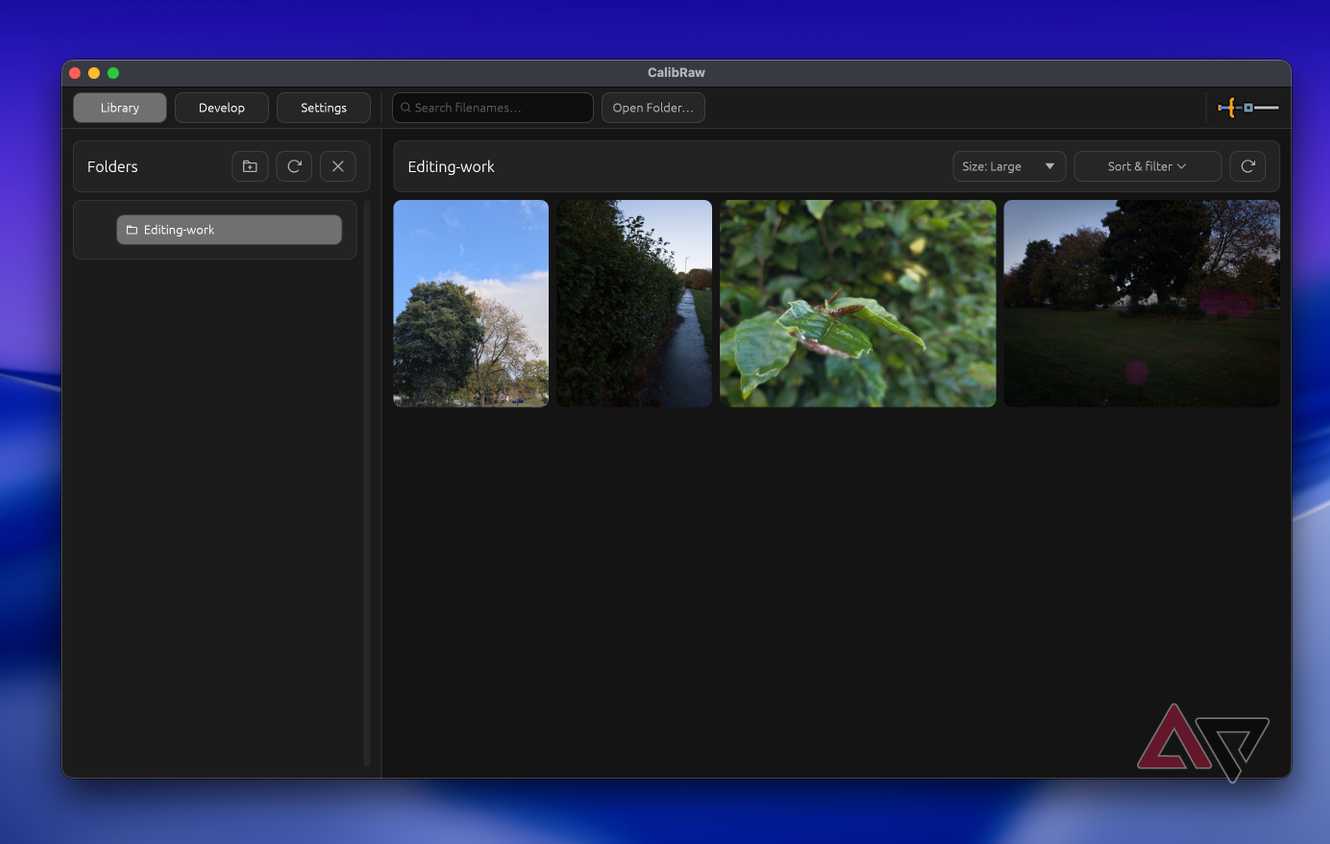Select the green leaf close-up thumbnail

858,303
